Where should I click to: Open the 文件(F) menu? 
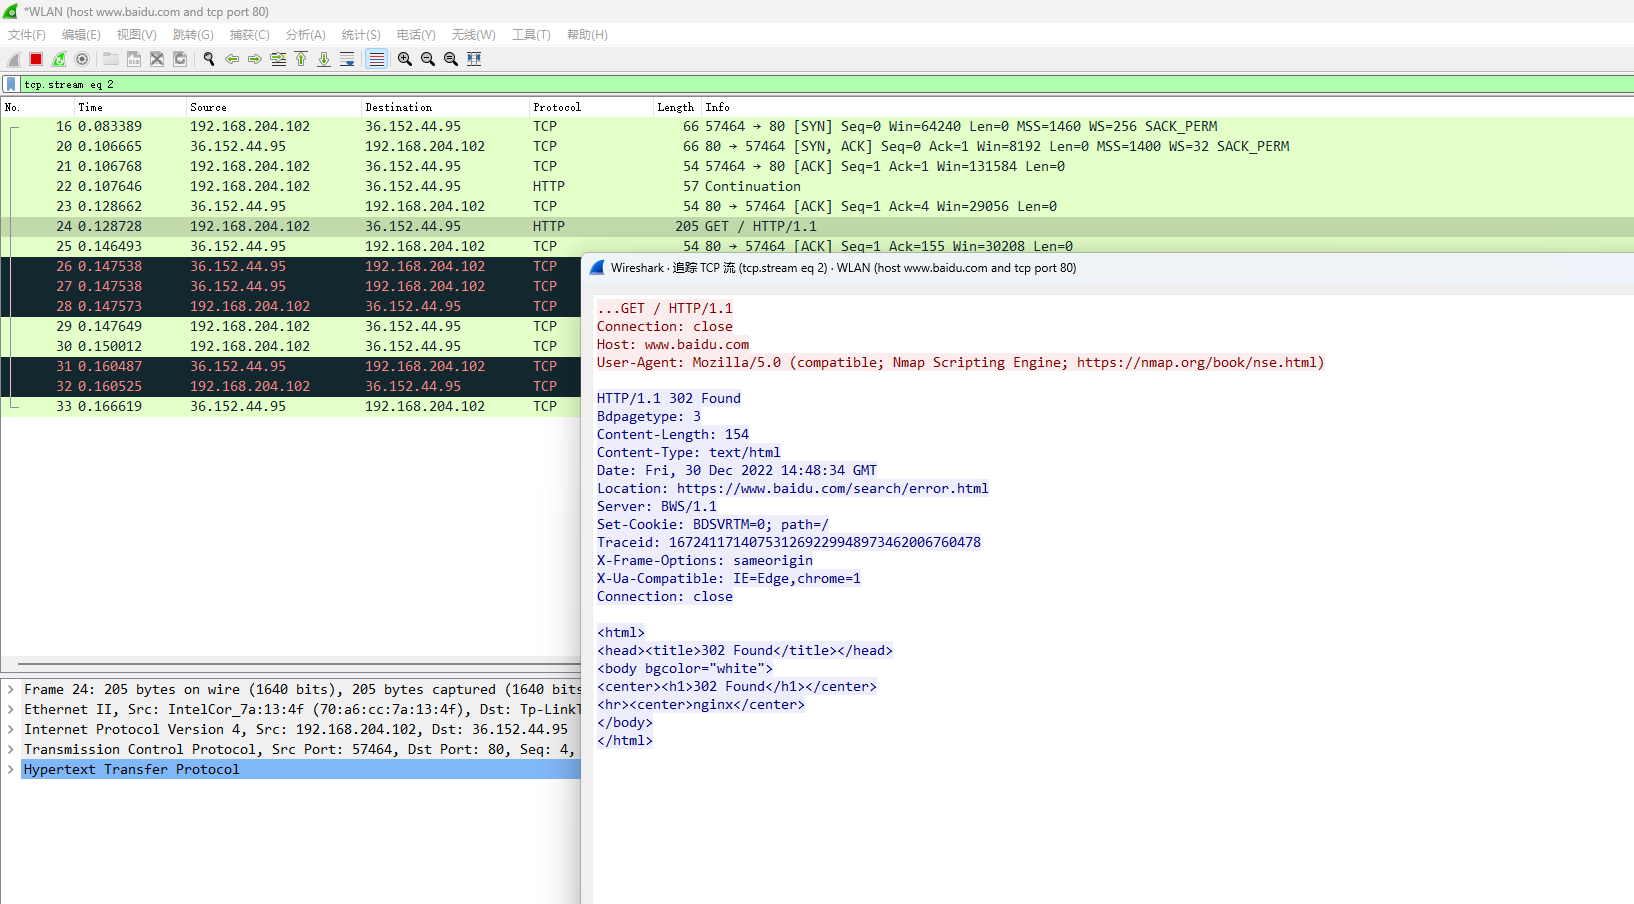[27, 35]
